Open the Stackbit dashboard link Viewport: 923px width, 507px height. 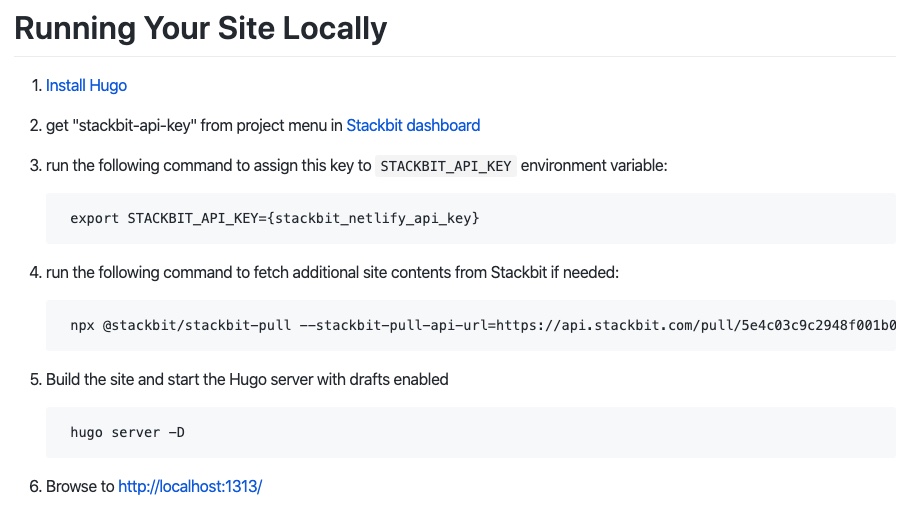(x=413, y=125)
